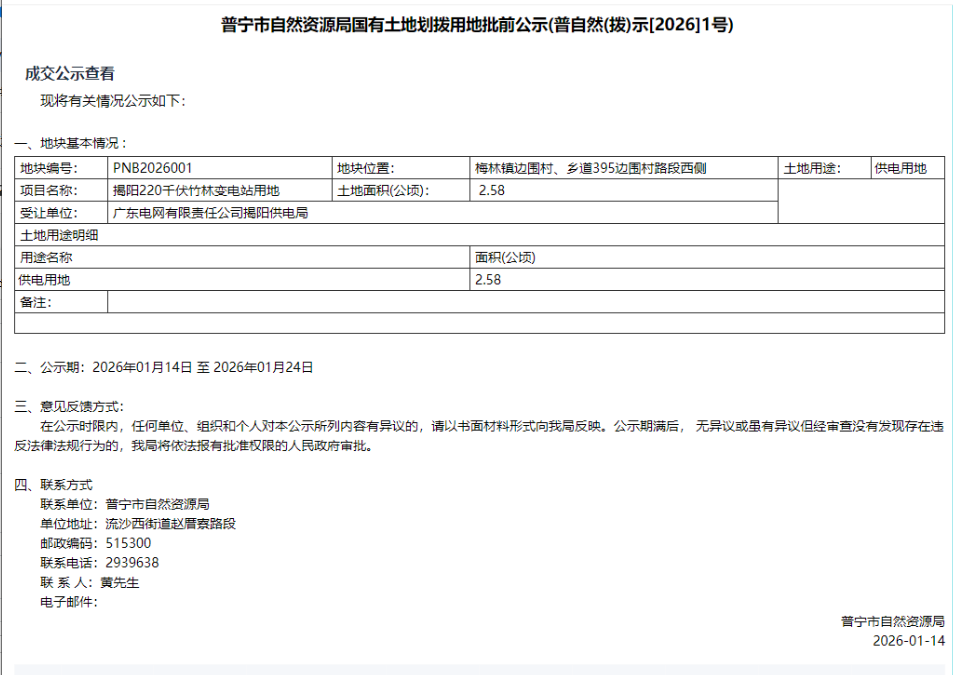Image resolution: width=953 pixels, height=675 pixels.
Task: Click the 2026-01-14 date at bottom right
Action: [x=908, y=641]
